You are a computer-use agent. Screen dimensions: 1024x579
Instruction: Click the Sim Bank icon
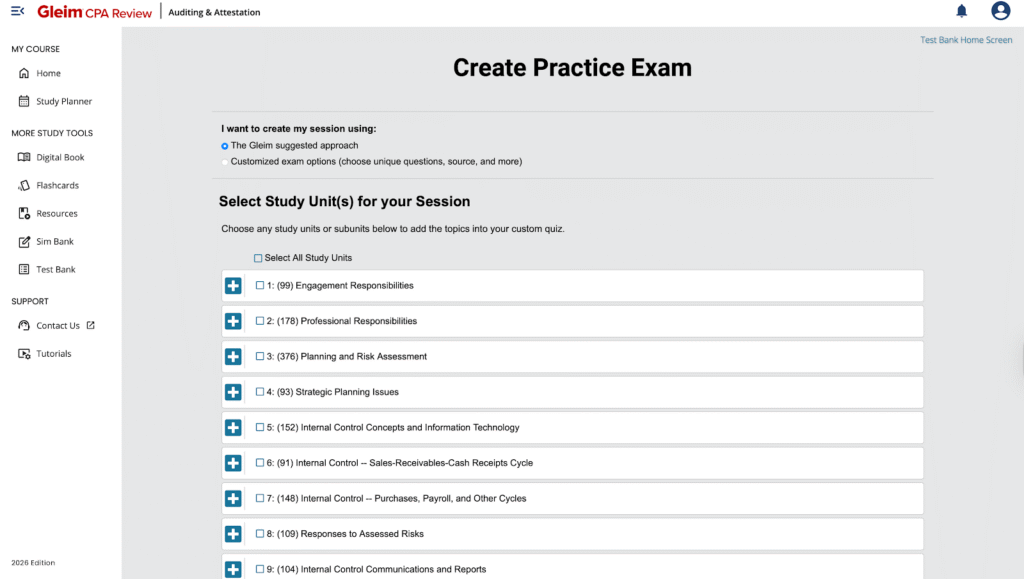tap(24, 241)
